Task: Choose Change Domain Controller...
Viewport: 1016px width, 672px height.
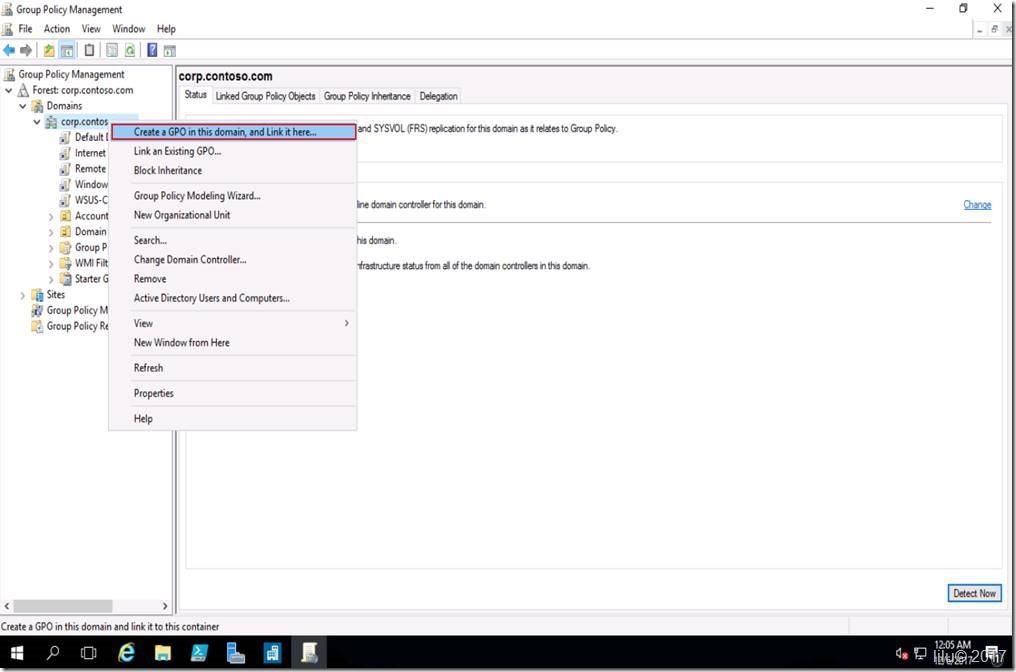Action: click(x=233, y=259)
